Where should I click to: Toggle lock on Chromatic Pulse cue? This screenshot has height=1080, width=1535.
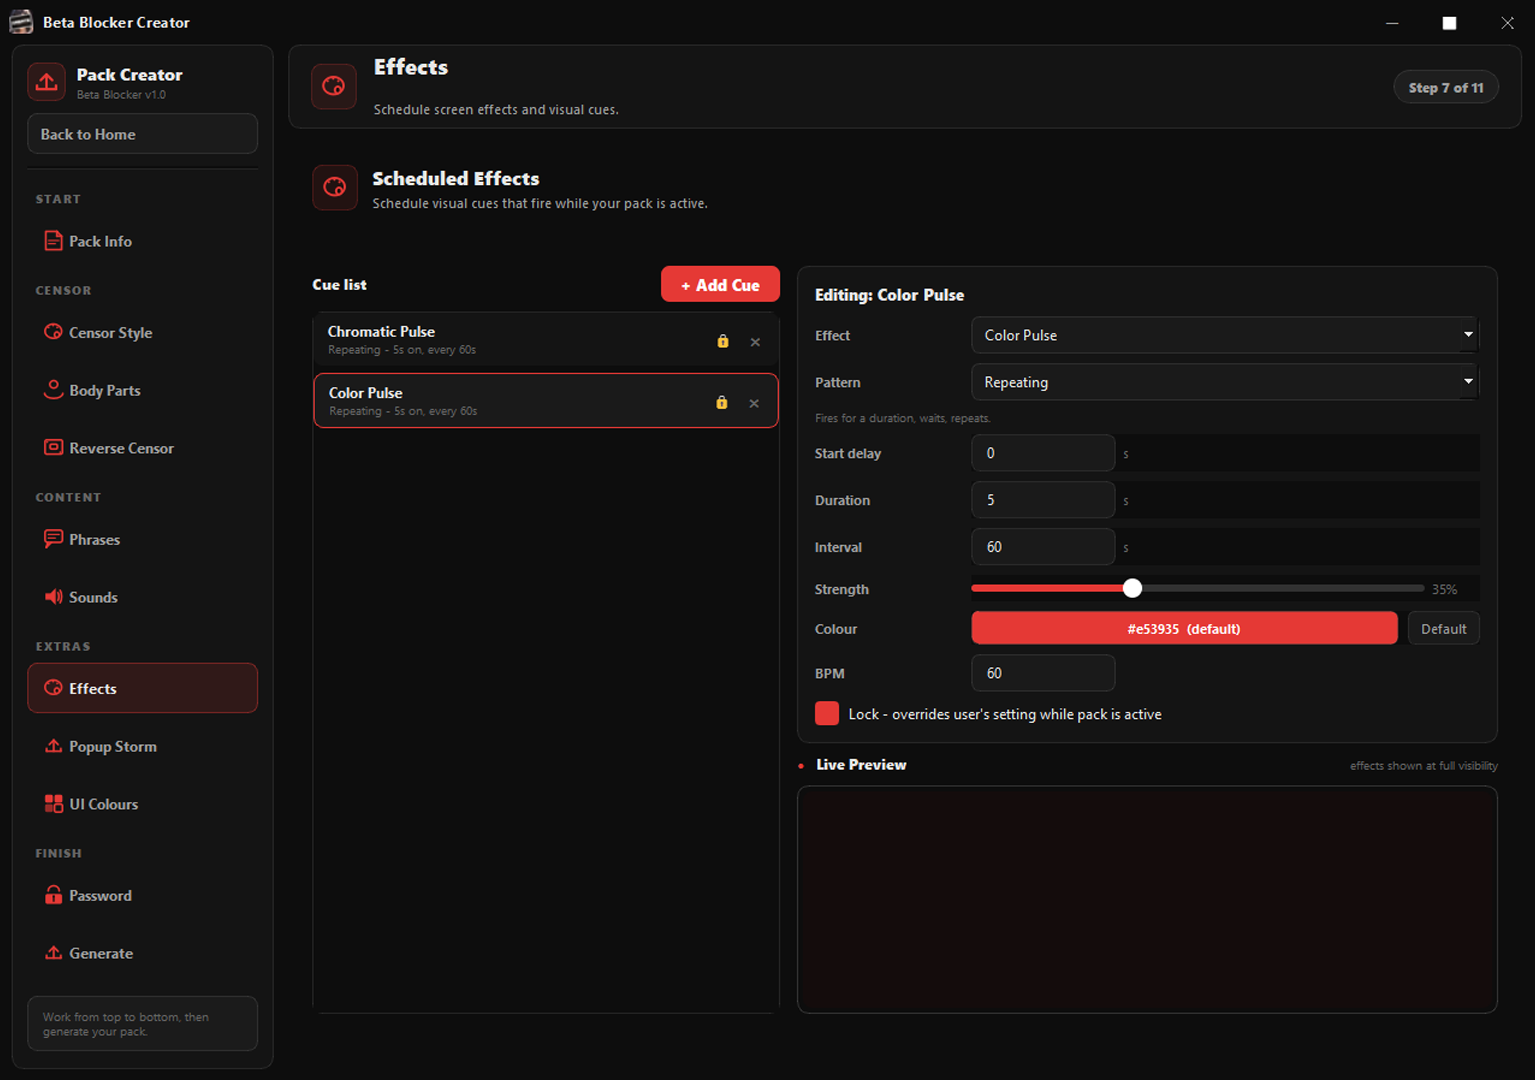tap(723, 341)
